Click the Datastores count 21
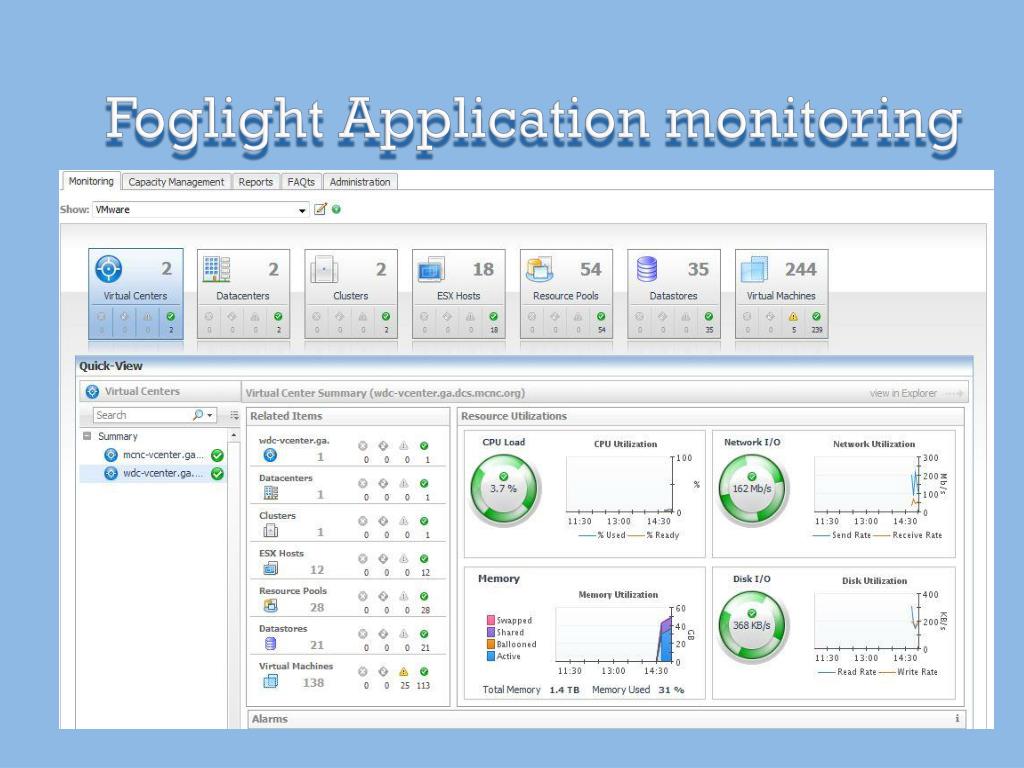Viewport: 1024px width, 768px height. click(x=317, y=645)
